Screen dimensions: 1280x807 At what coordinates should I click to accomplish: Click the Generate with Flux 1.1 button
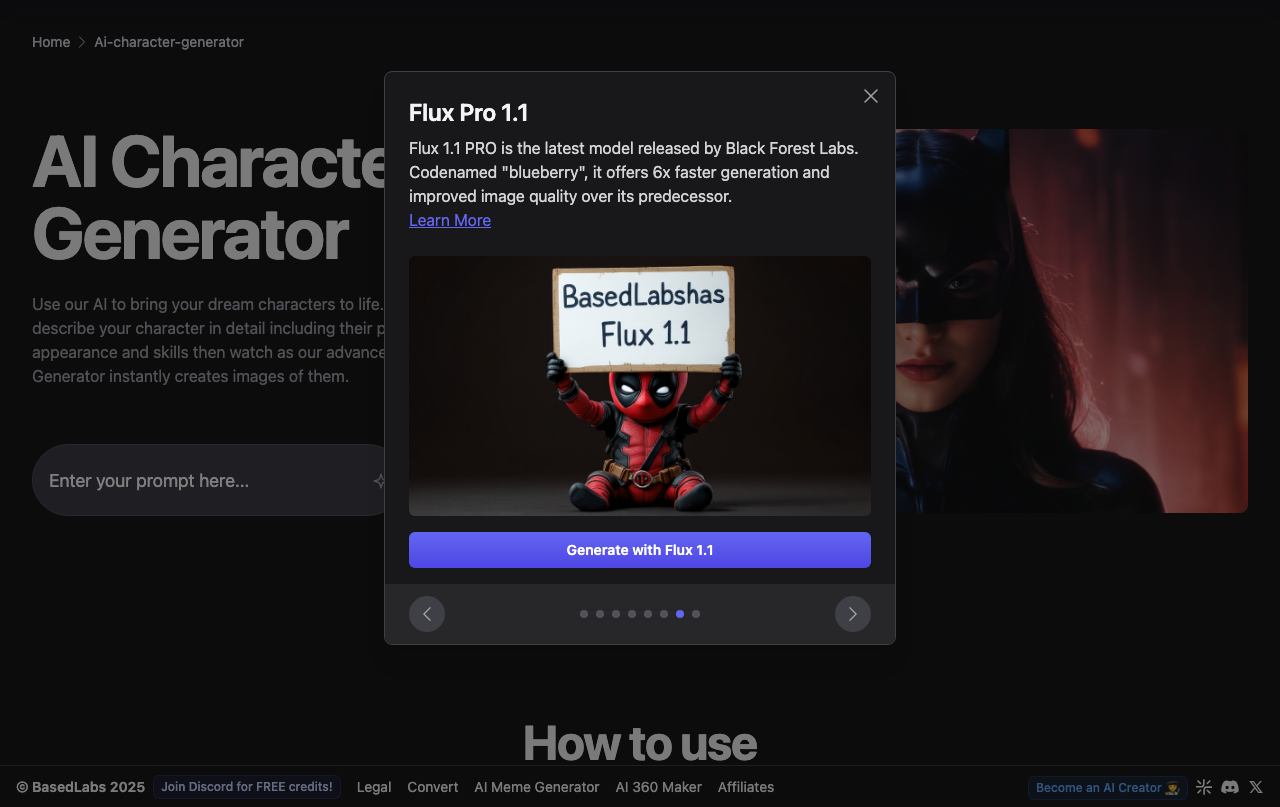coord(640,550)
